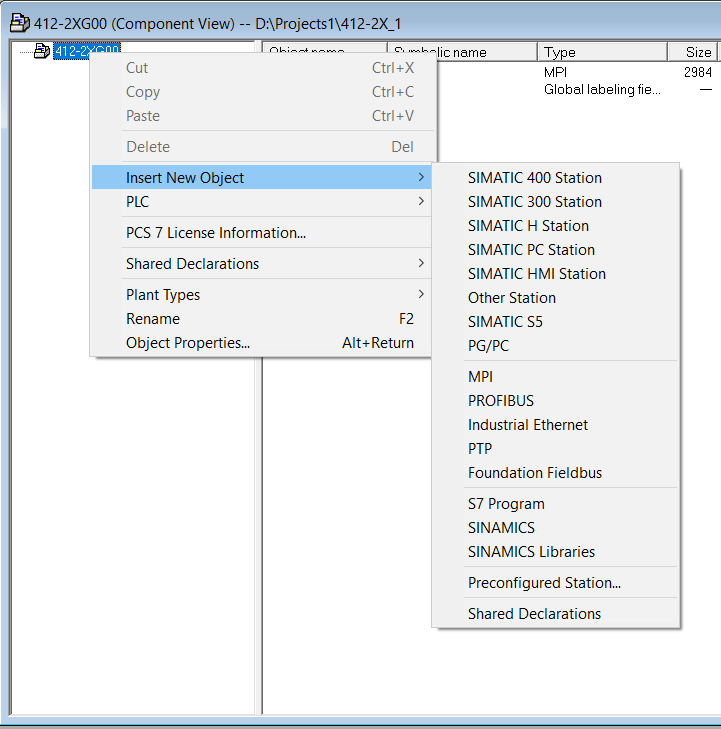Viewport: 721px width, 729px height.
Task: Open the PLC submenu entry
Action: (x=262, y=202)
